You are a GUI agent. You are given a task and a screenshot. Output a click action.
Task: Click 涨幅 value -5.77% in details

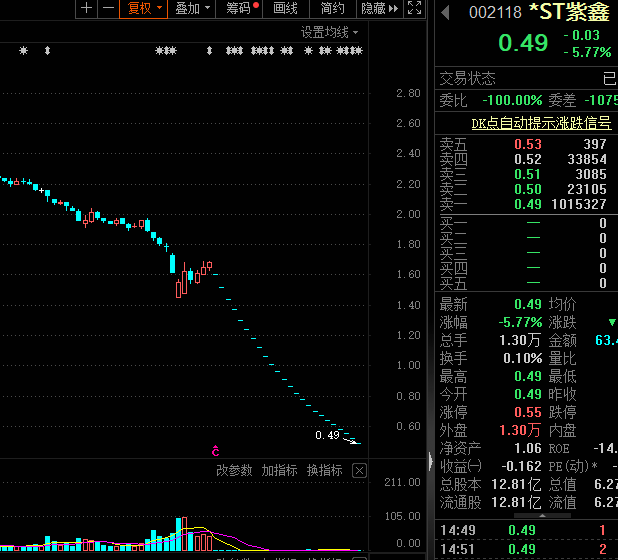[x=520, y=322]
